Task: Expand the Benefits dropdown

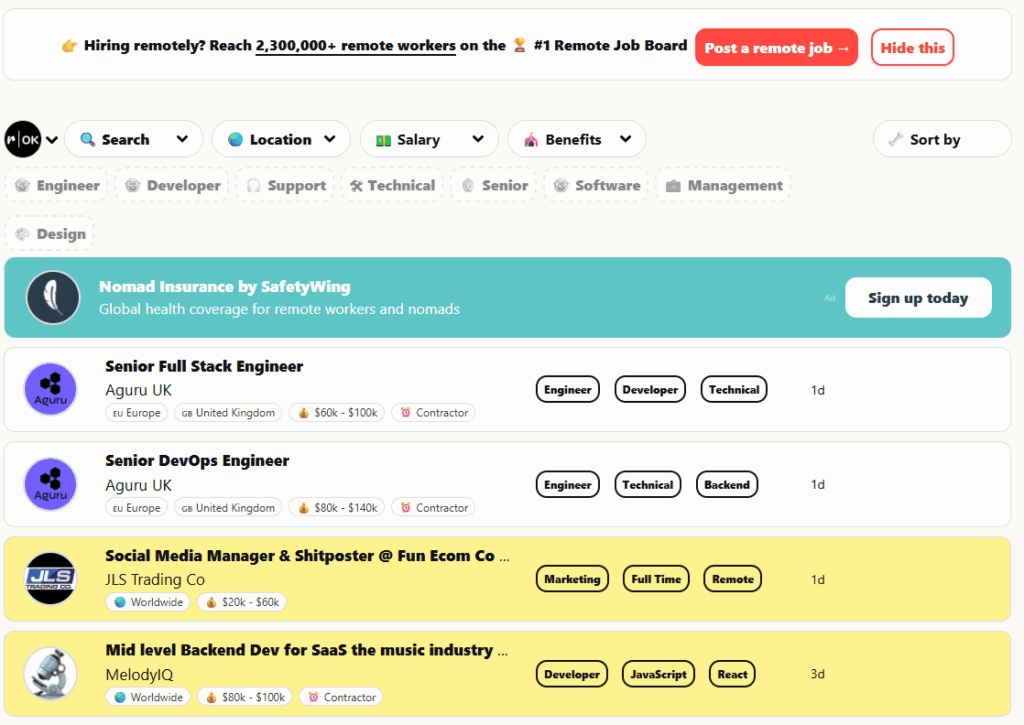Action: 576,139
